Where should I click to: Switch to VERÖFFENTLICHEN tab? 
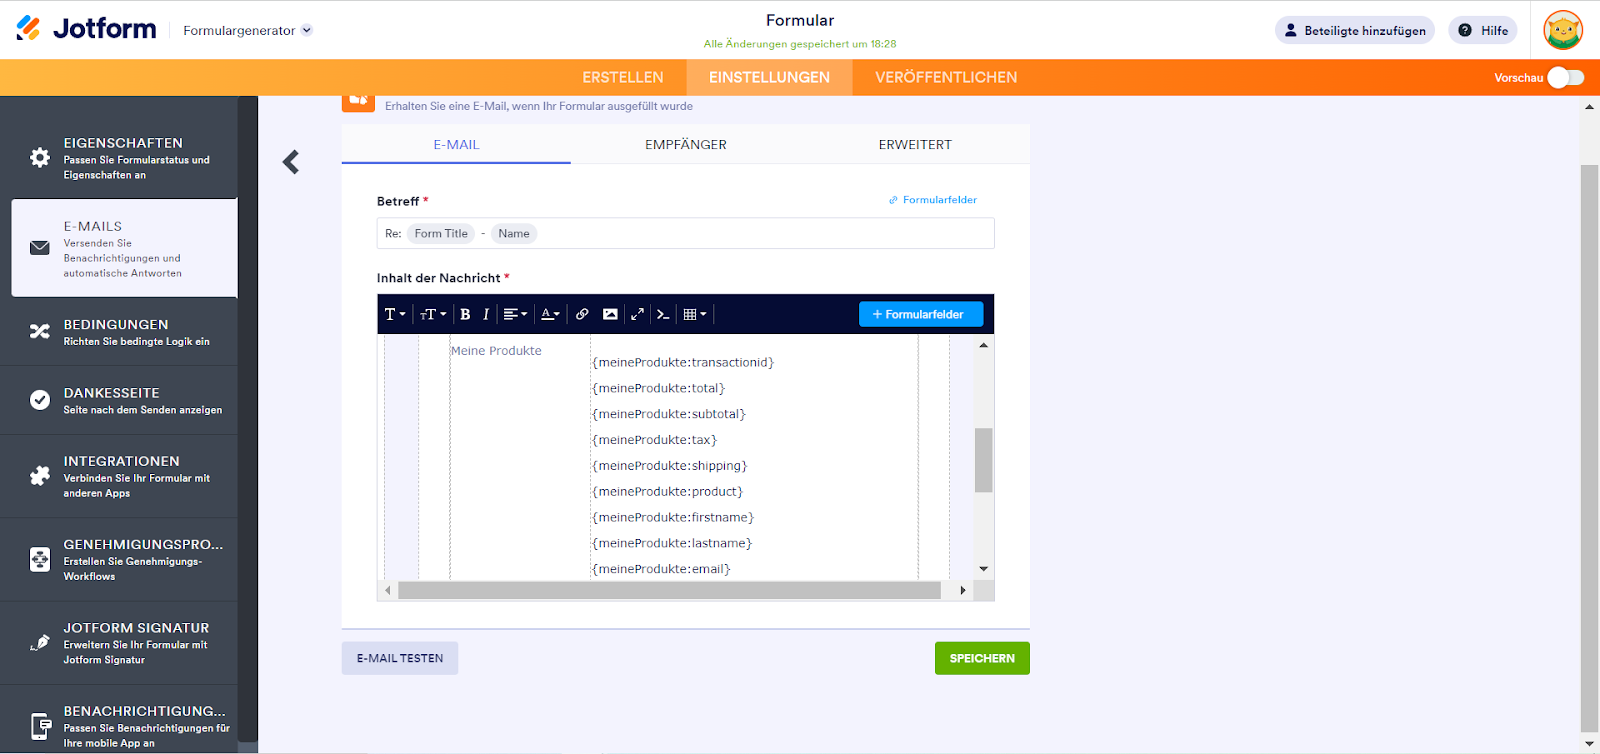(x=946, y=77)
